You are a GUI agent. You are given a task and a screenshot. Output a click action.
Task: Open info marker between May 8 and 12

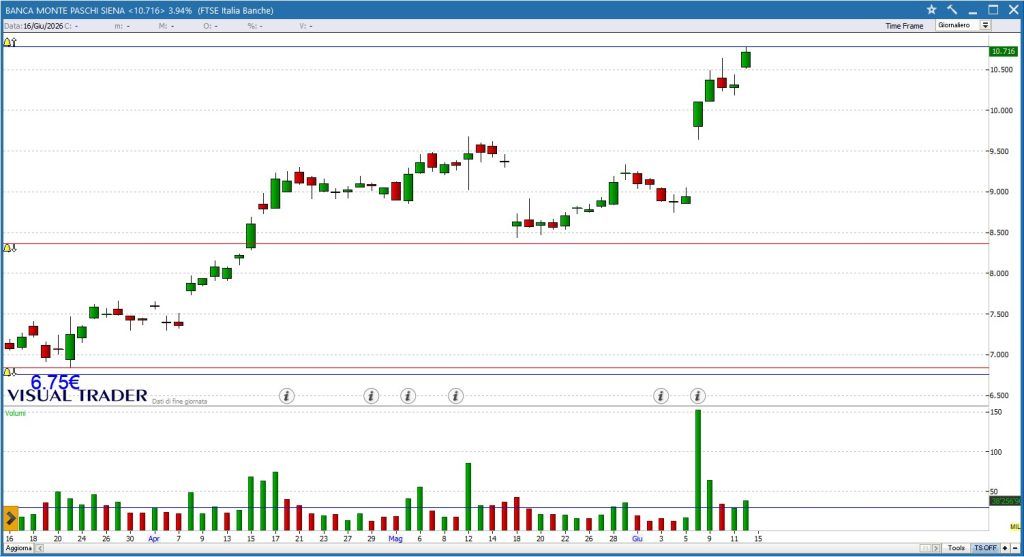456,396
